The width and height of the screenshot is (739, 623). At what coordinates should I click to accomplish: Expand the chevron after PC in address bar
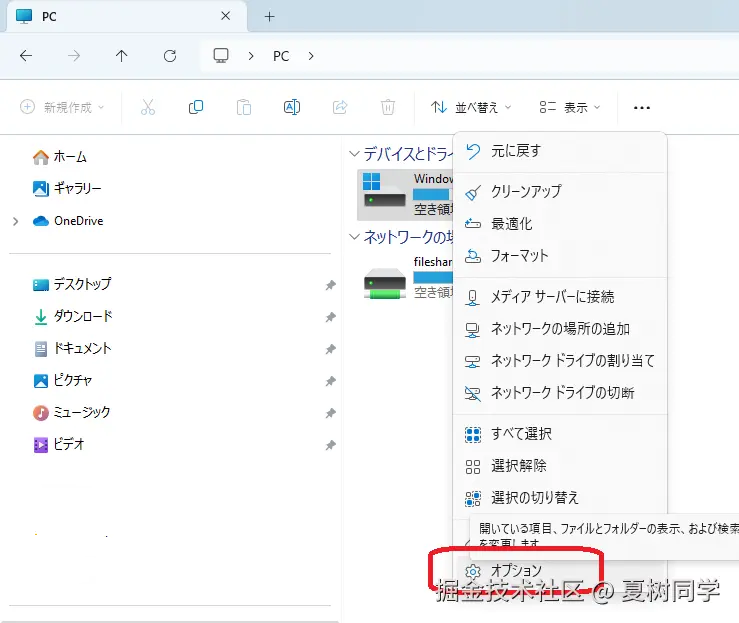311,56
